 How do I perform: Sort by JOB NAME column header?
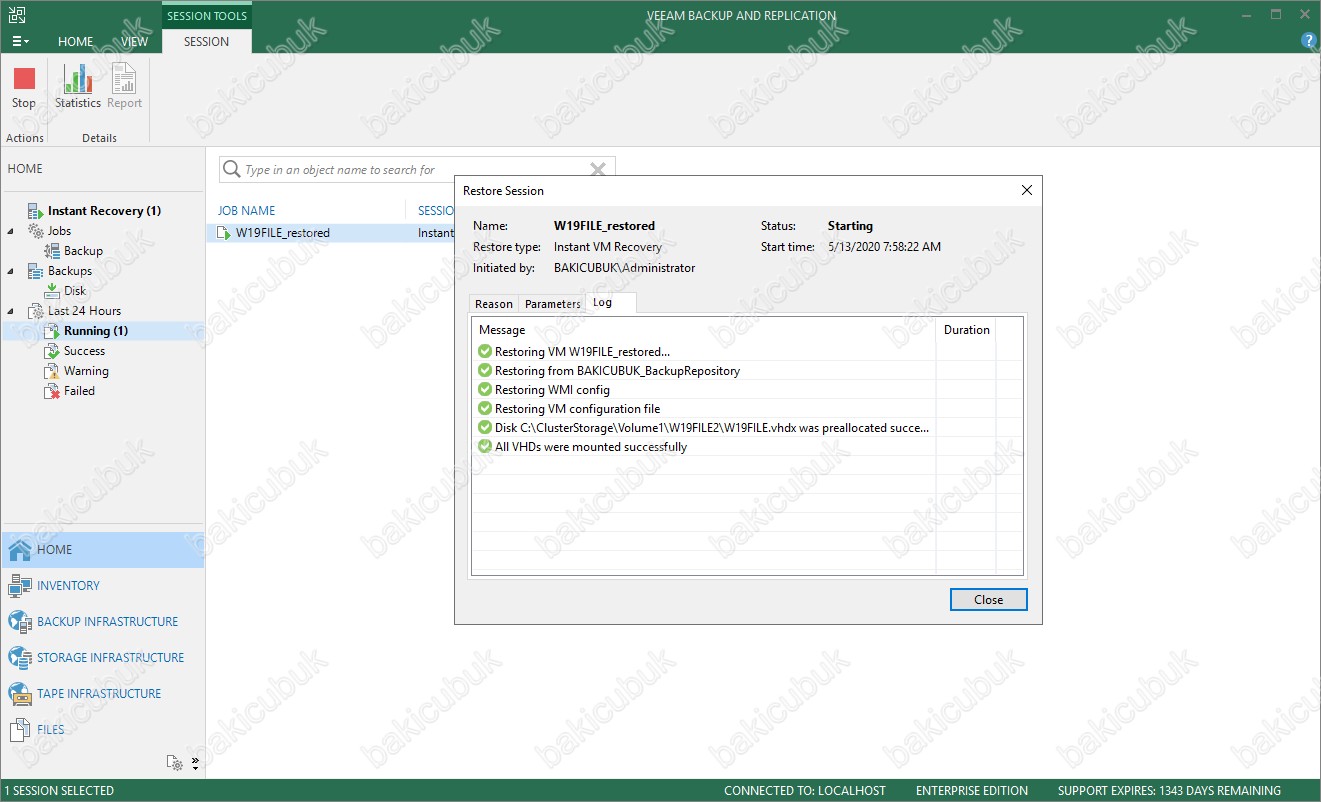(246, 211)
